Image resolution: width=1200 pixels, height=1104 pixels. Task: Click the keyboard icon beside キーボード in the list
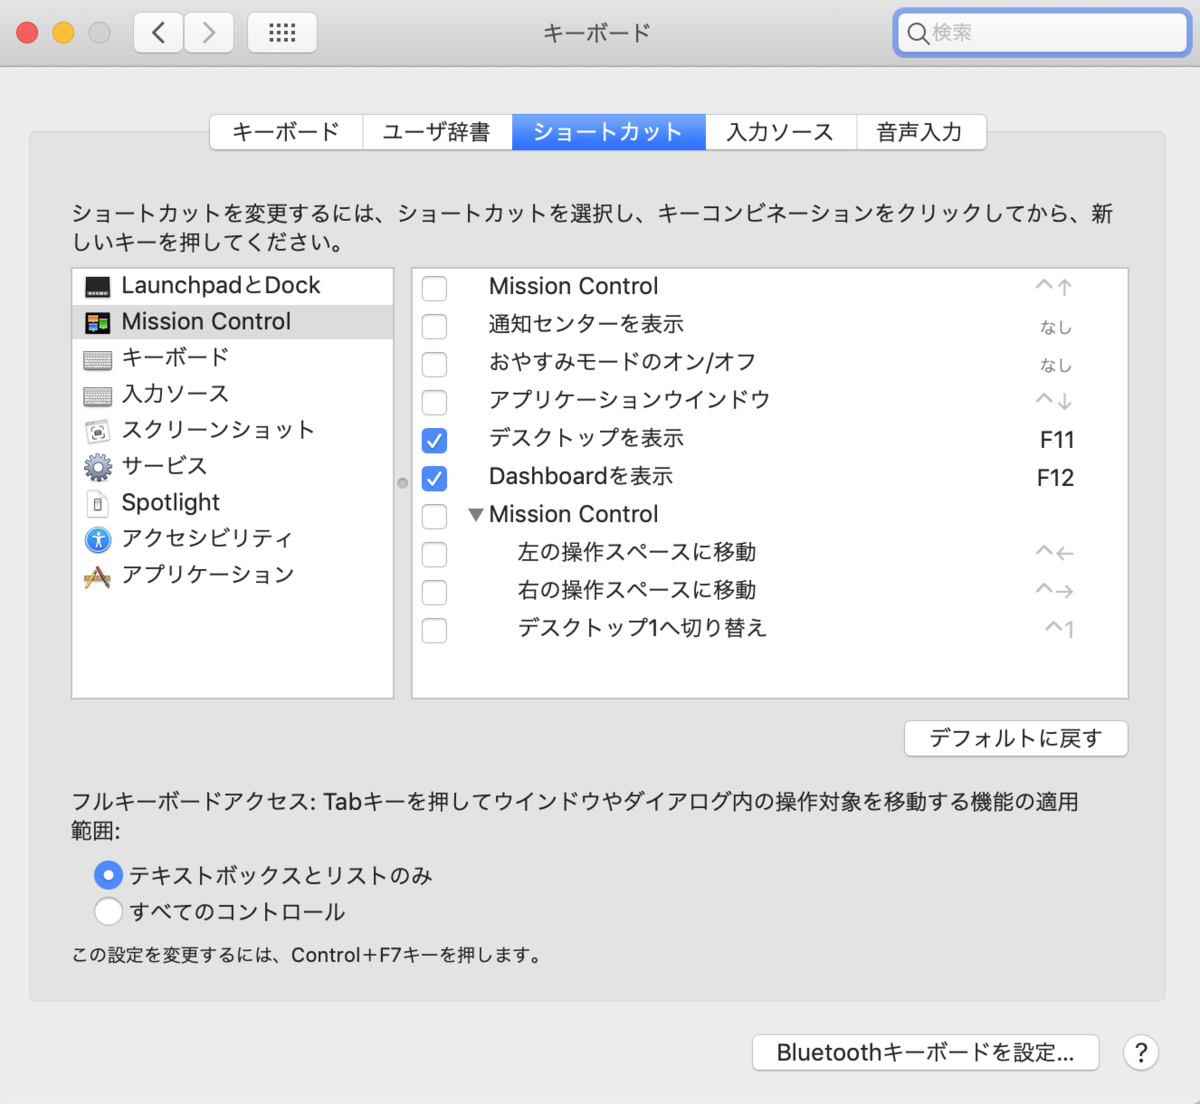tap(98, 359)
